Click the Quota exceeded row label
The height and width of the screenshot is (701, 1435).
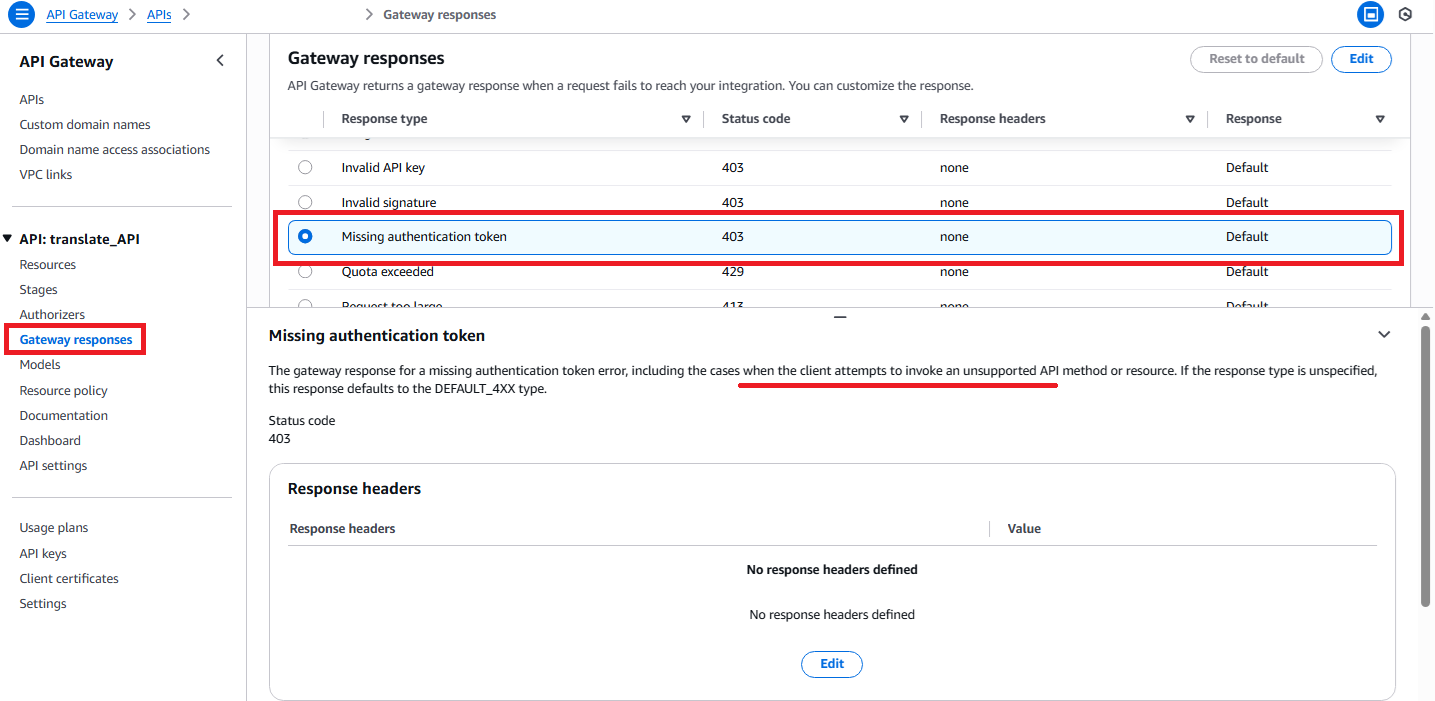387,271
